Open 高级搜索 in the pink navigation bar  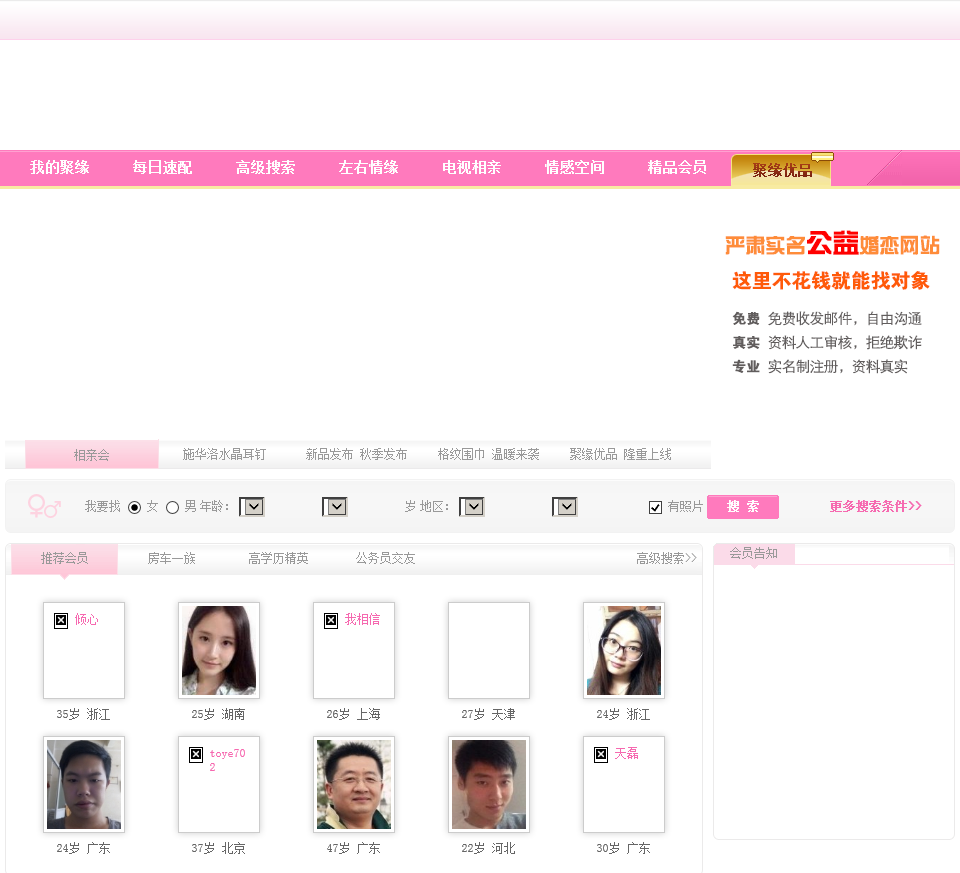click(x=266, y=167)
